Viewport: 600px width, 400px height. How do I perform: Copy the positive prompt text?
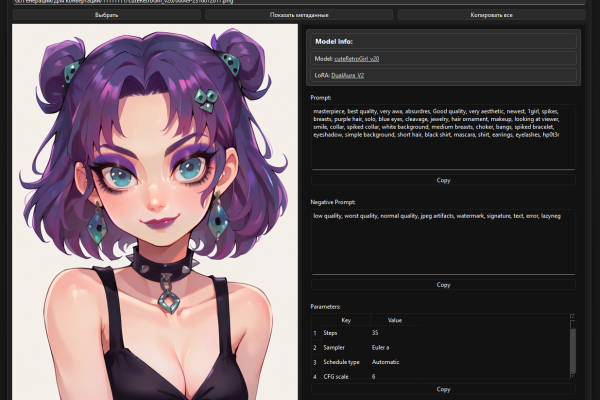(x=443, y=180)
